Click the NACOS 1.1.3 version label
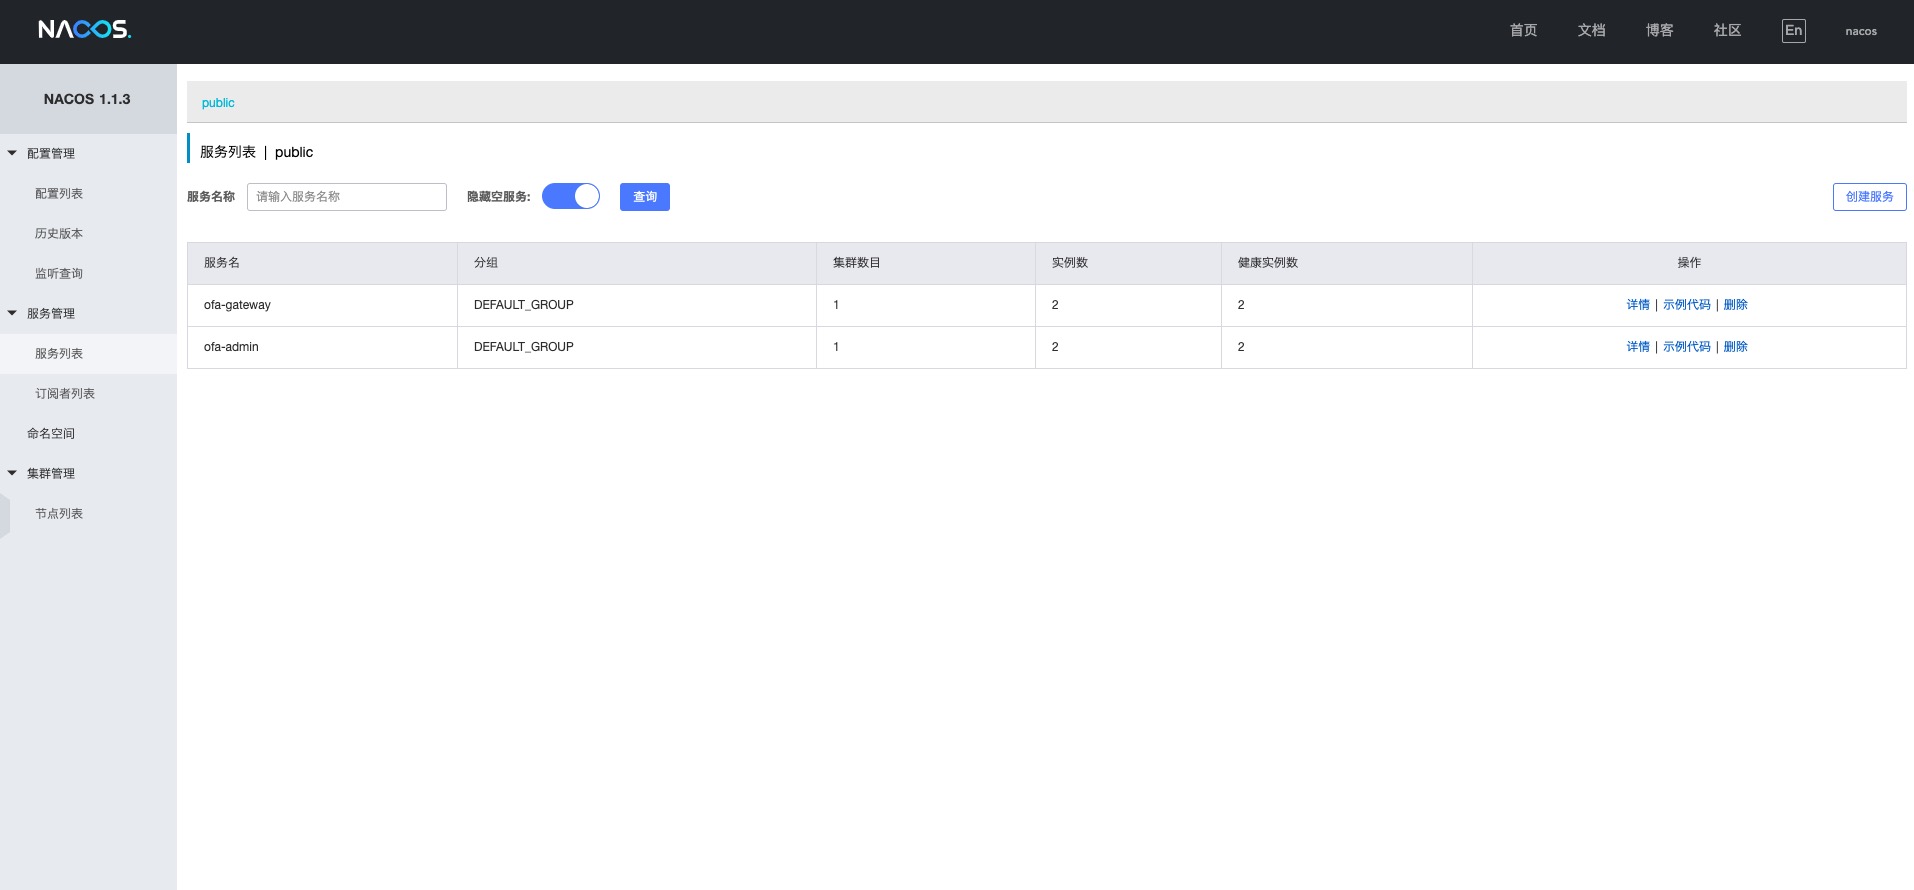 (x=87, y=99)
